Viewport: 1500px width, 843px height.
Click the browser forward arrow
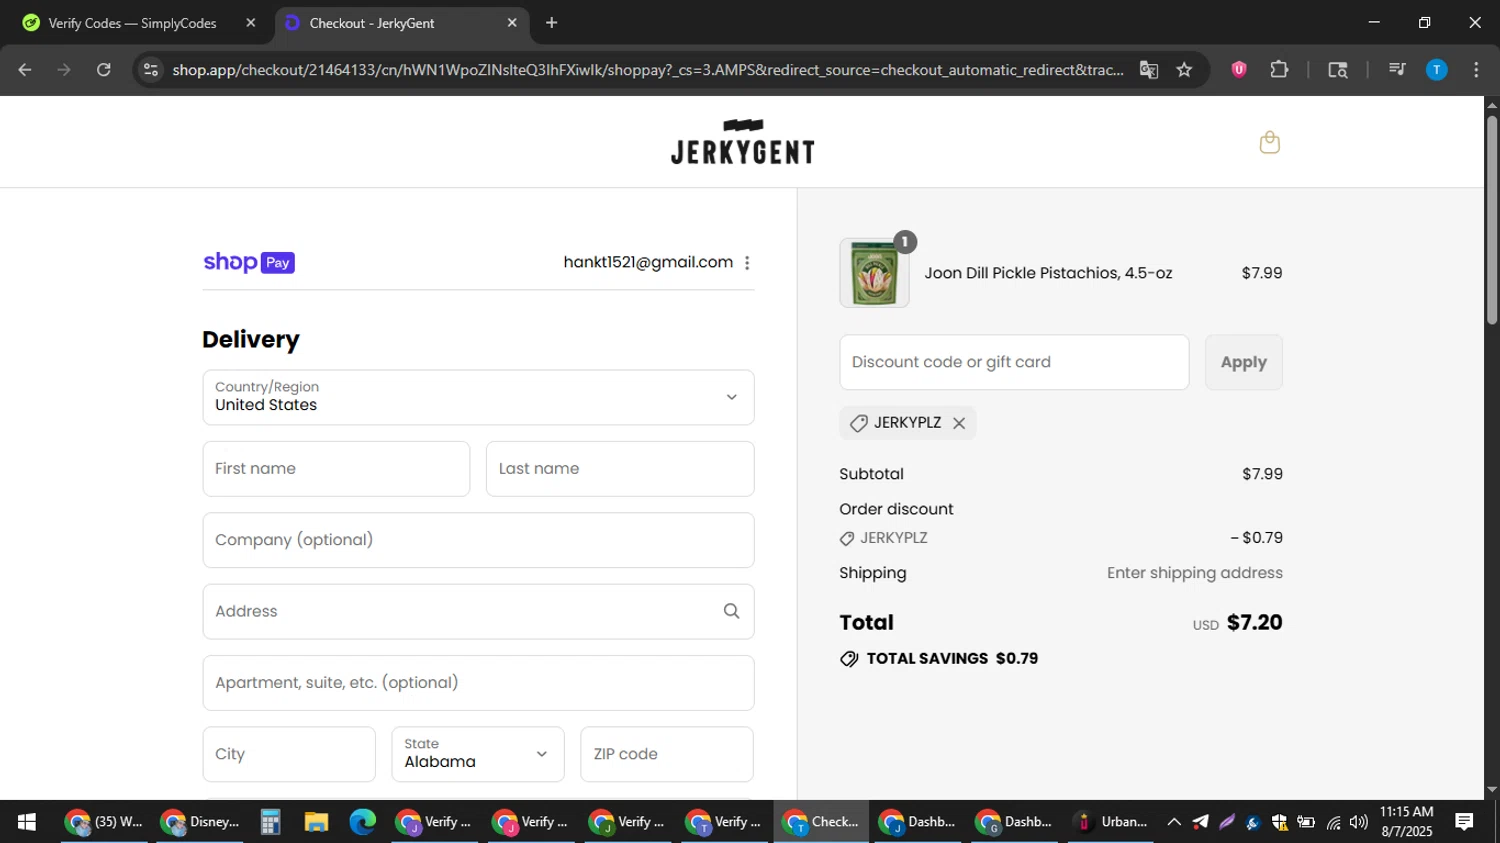click(x=64, y=69)
